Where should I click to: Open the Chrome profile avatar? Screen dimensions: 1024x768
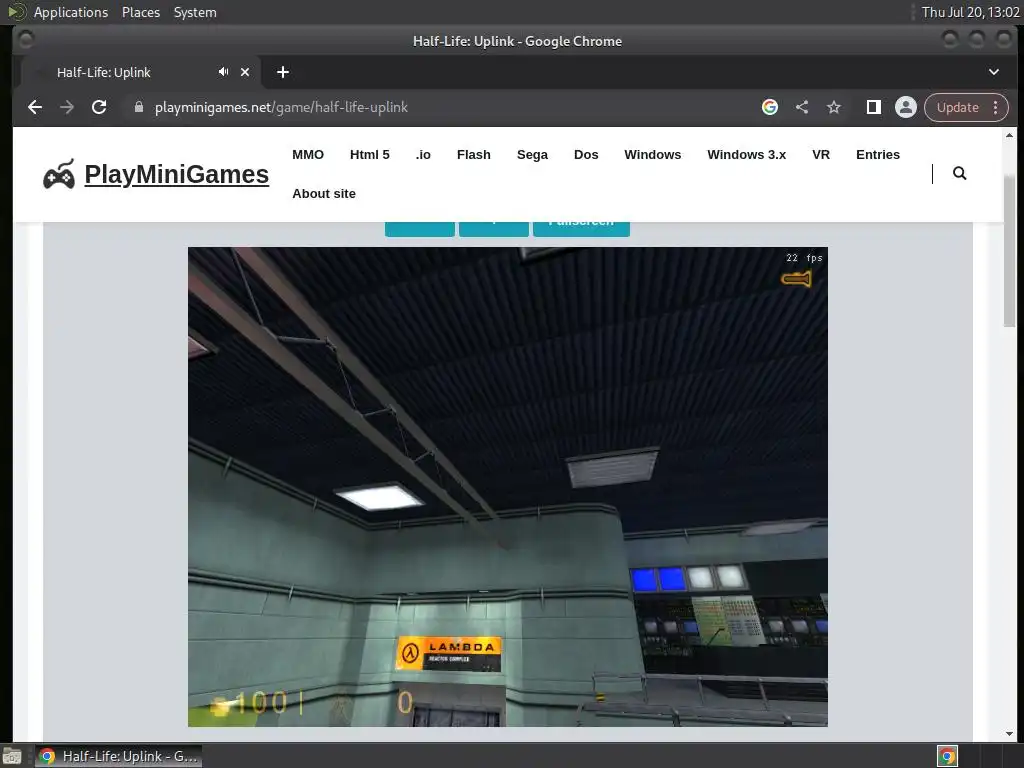point(906,107)
